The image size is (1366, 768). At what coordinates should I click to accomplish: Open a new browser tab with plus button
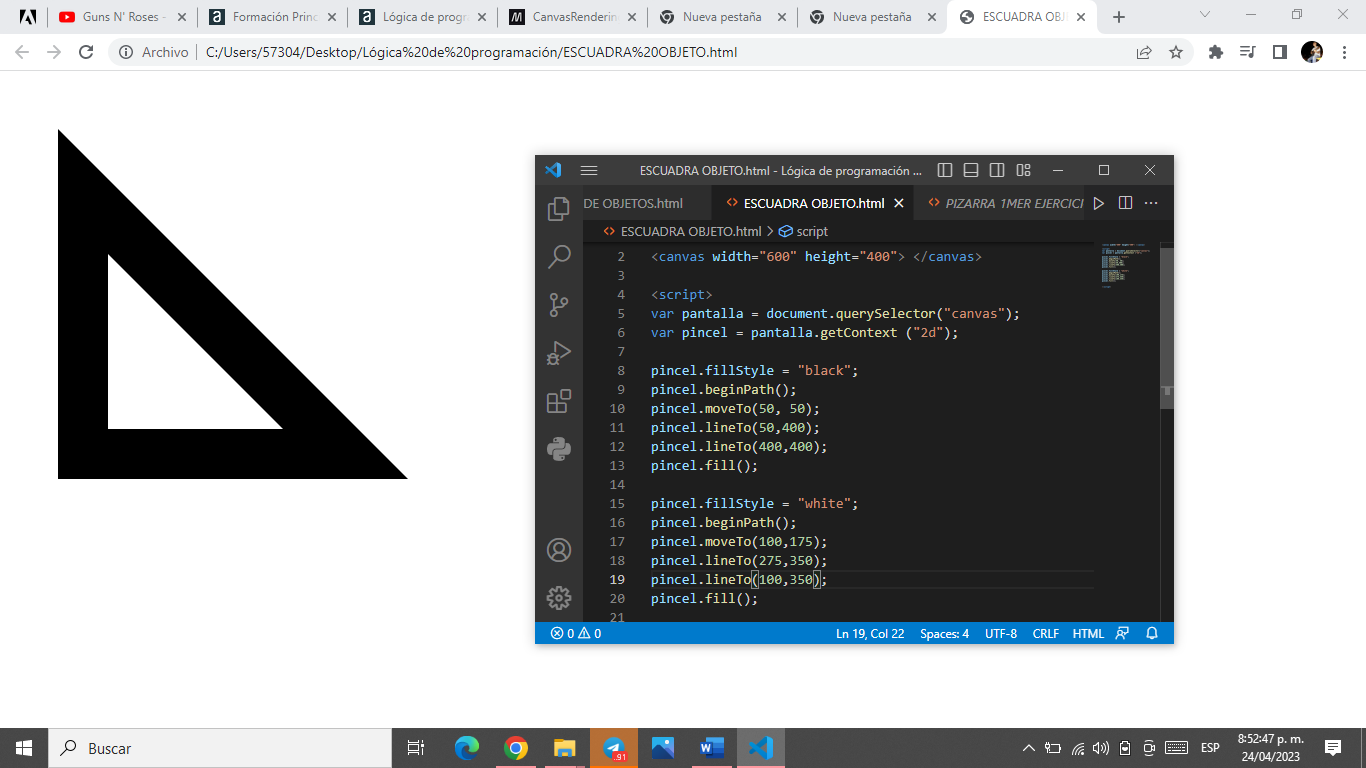pos(1119,17)
